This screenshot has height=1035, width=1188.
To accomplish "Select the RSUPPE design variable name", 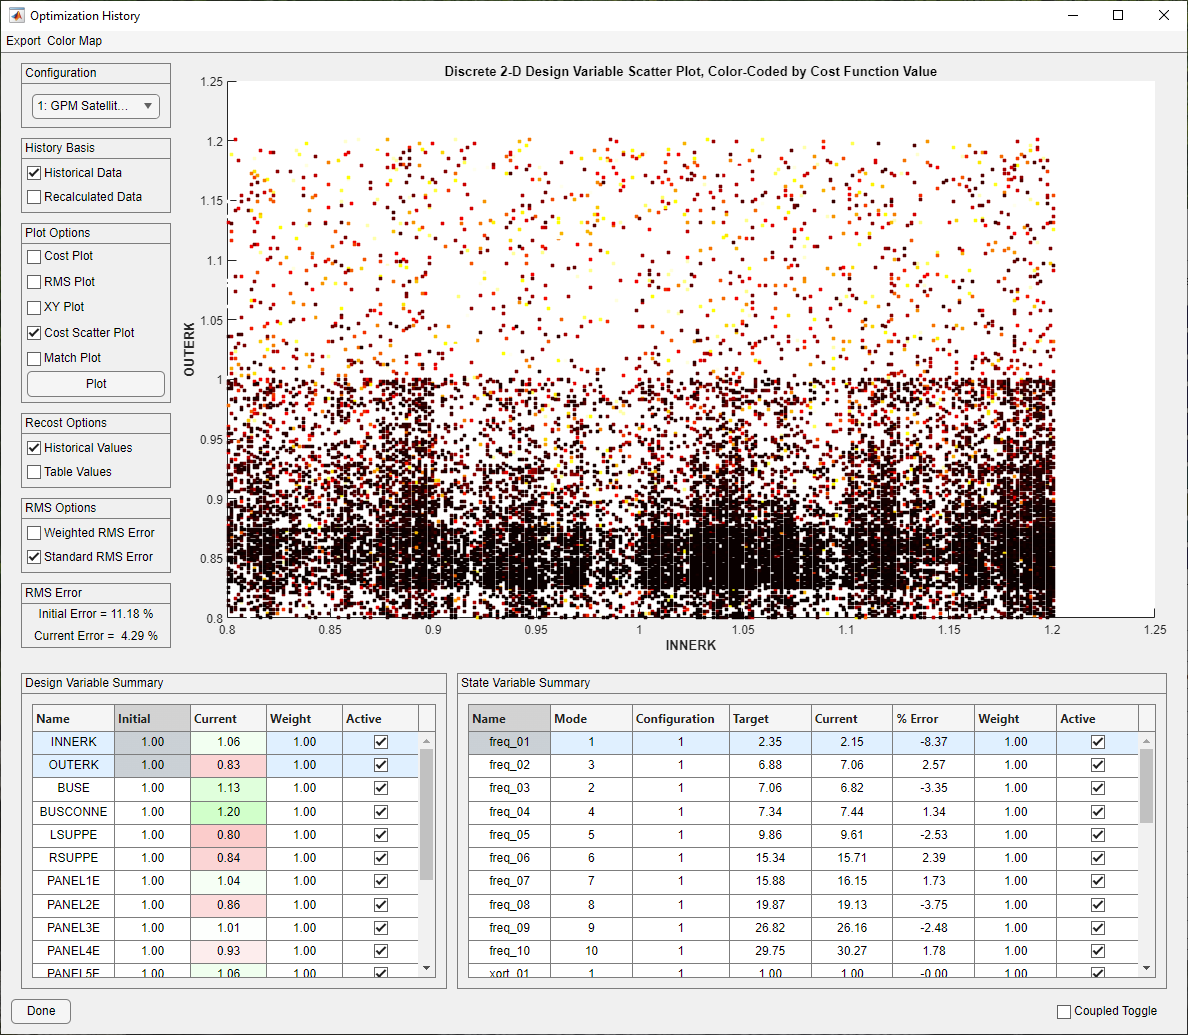I will [x=73, y=858].
